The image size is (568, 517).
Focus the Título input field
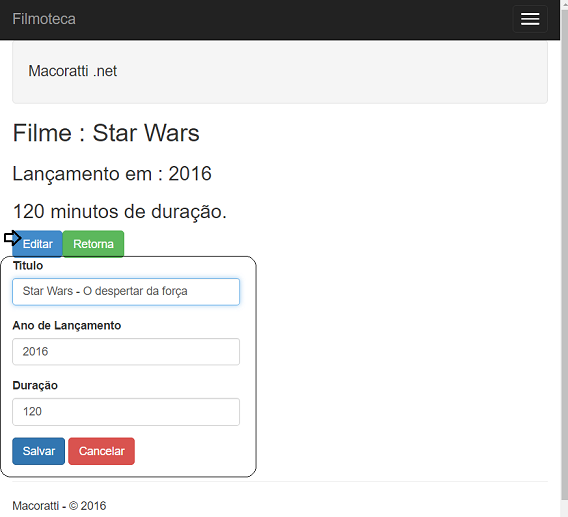coord(126,292)
